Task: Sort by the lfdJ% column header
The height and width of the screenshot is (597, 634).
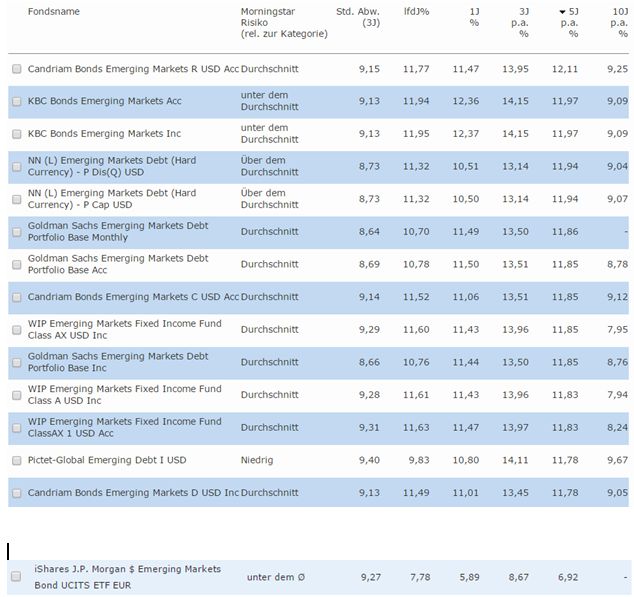Action: click(x=416, y=12)
